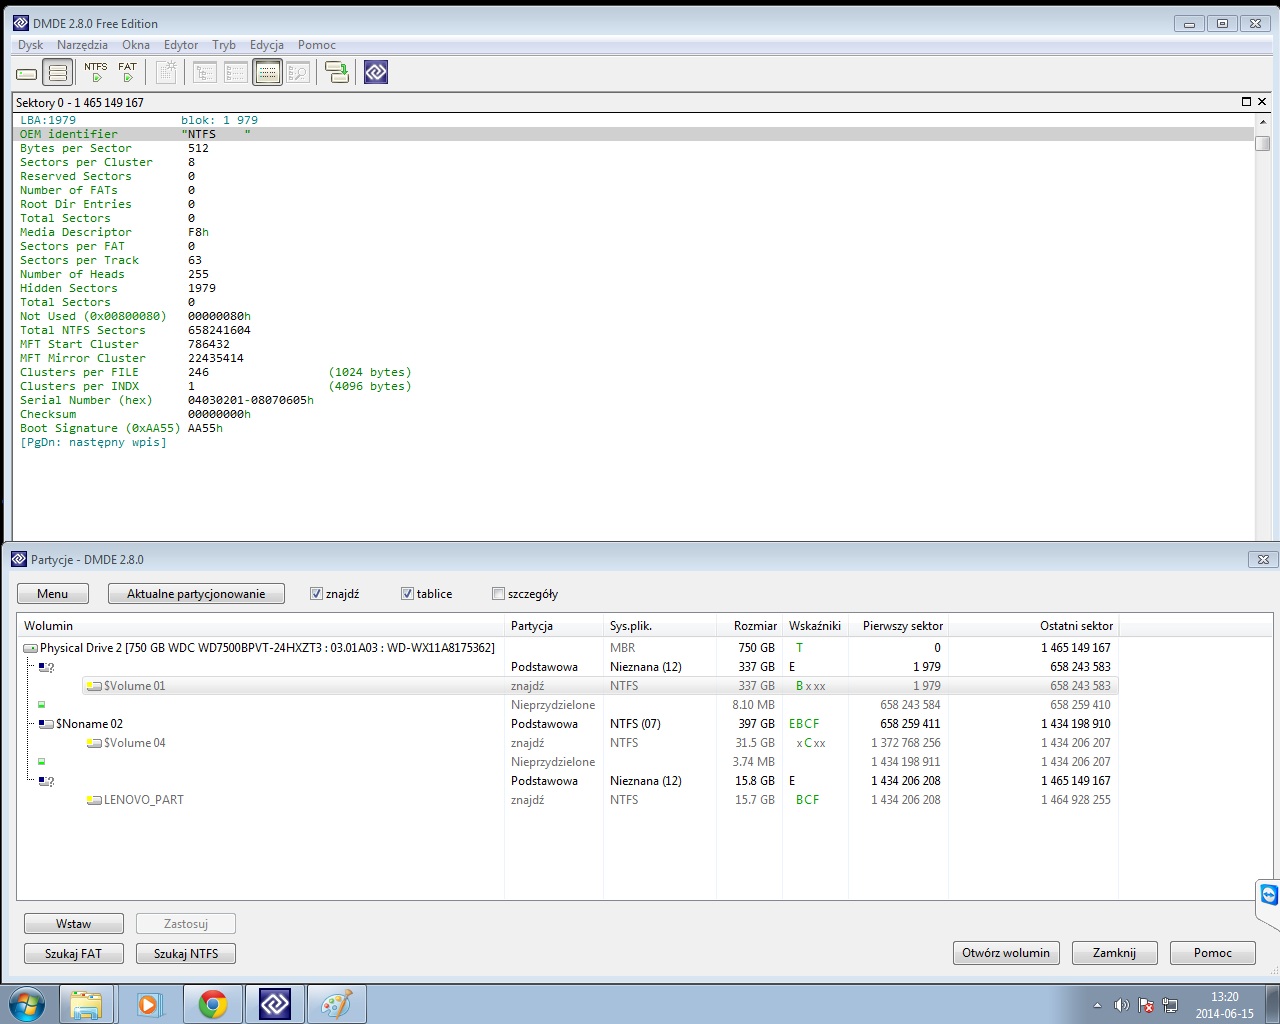Open the Edycja menu

pyautogui.click(x=267, y=45)
